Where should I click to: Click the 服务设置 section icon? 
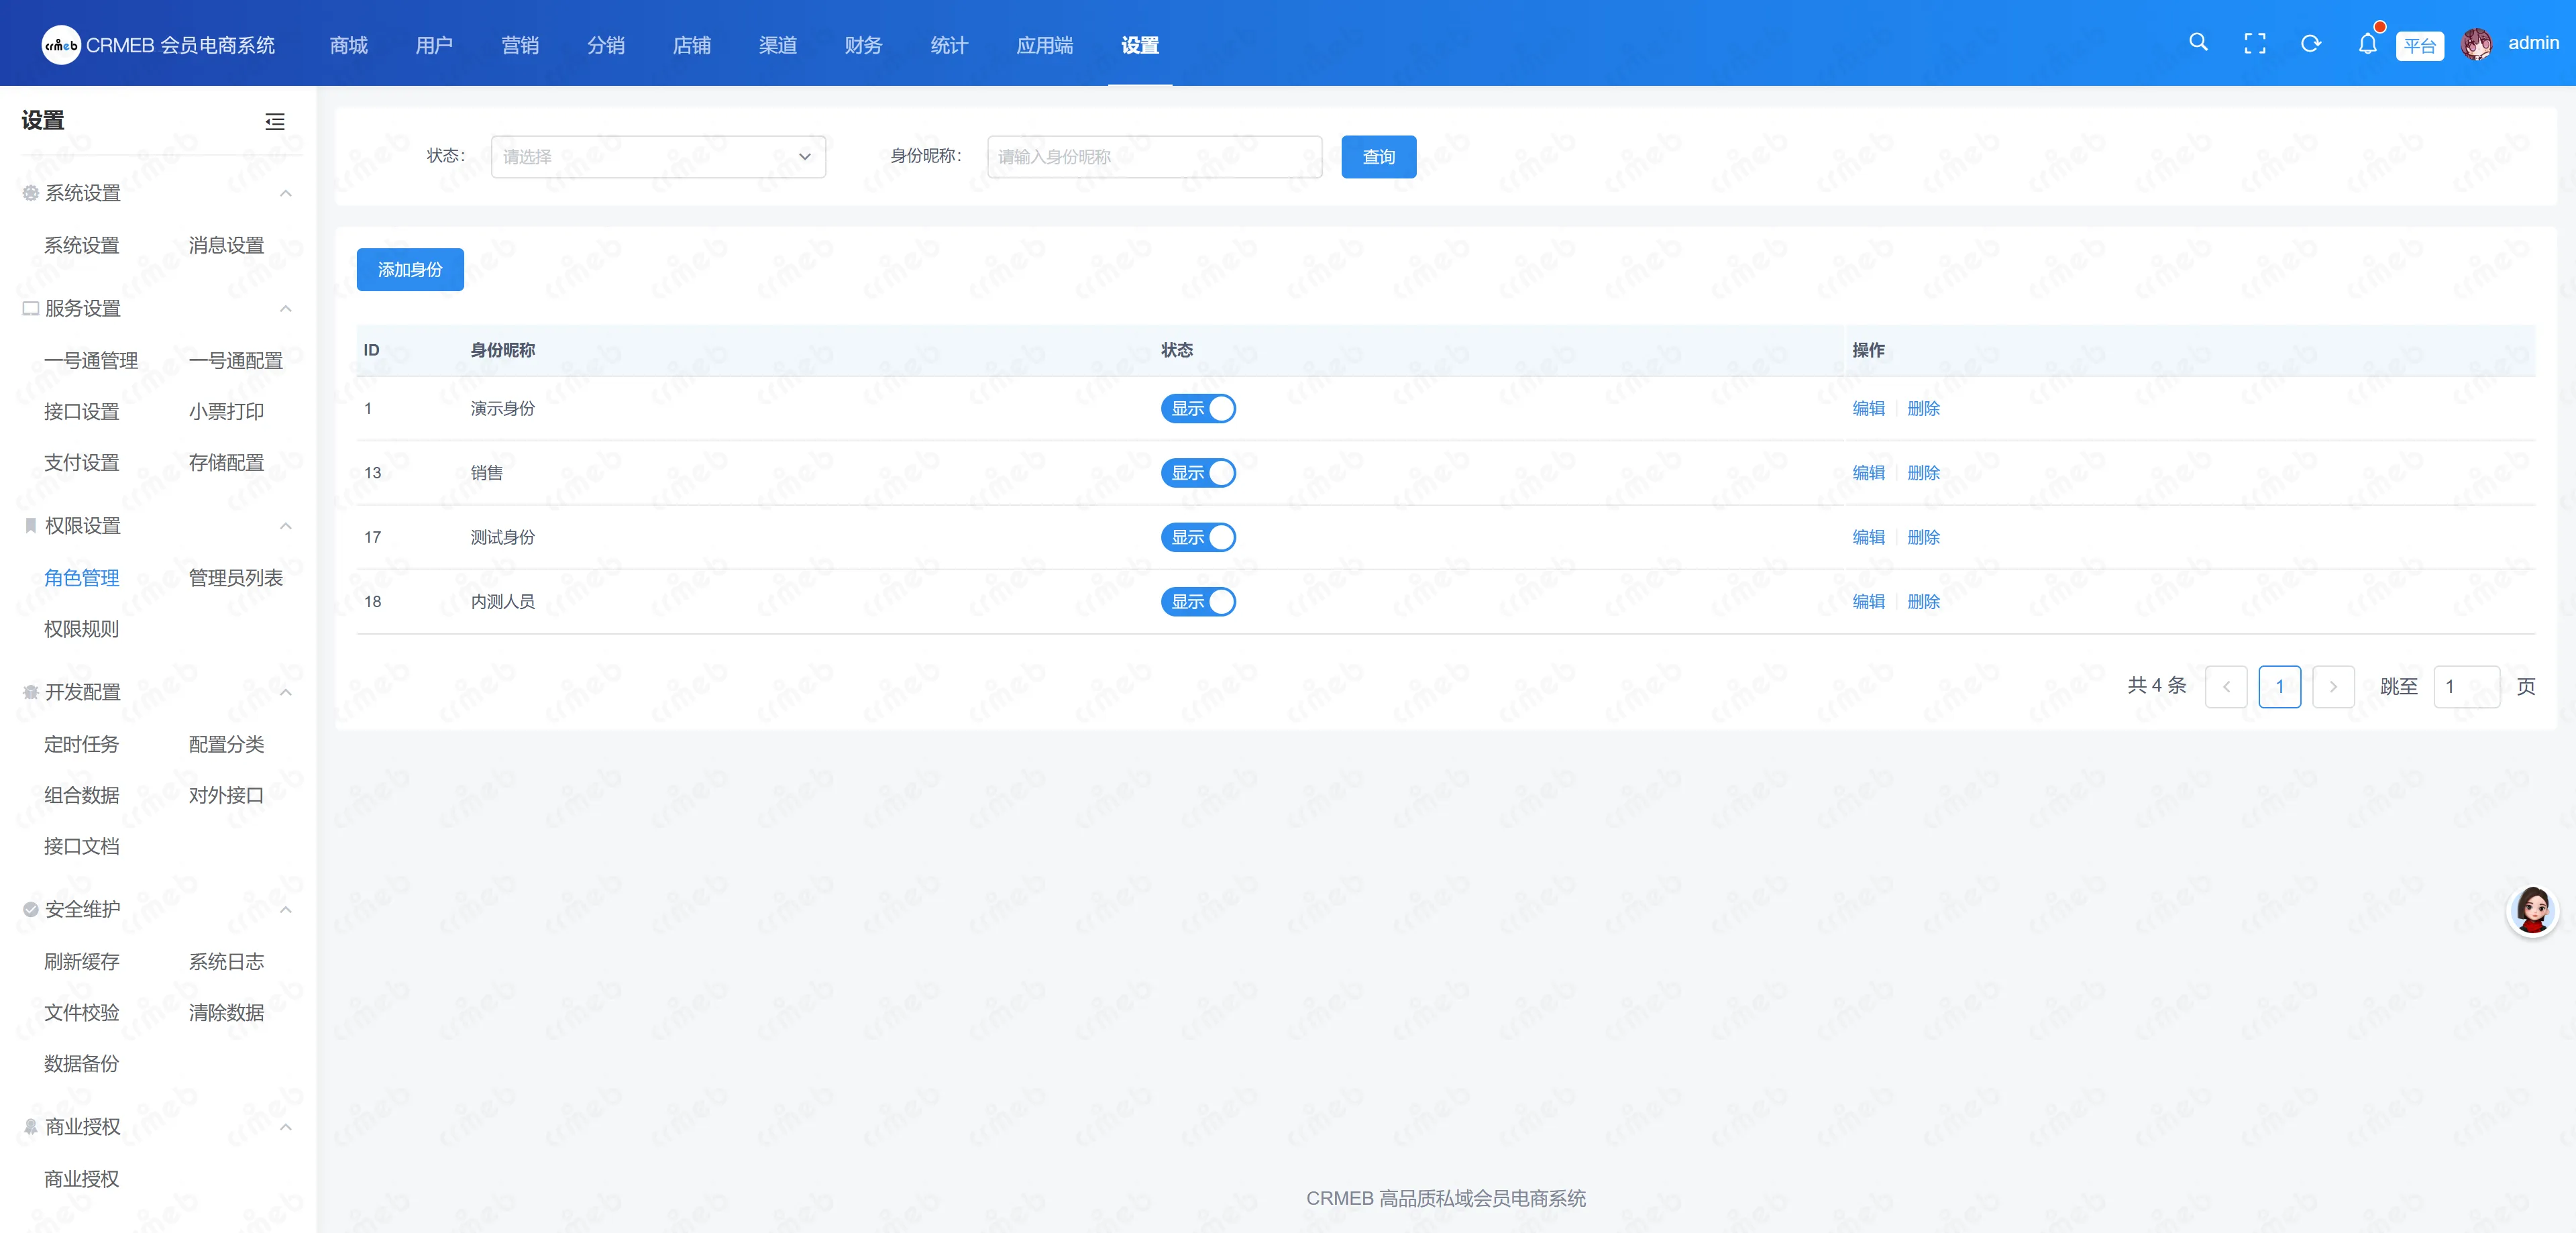[31, 308]
